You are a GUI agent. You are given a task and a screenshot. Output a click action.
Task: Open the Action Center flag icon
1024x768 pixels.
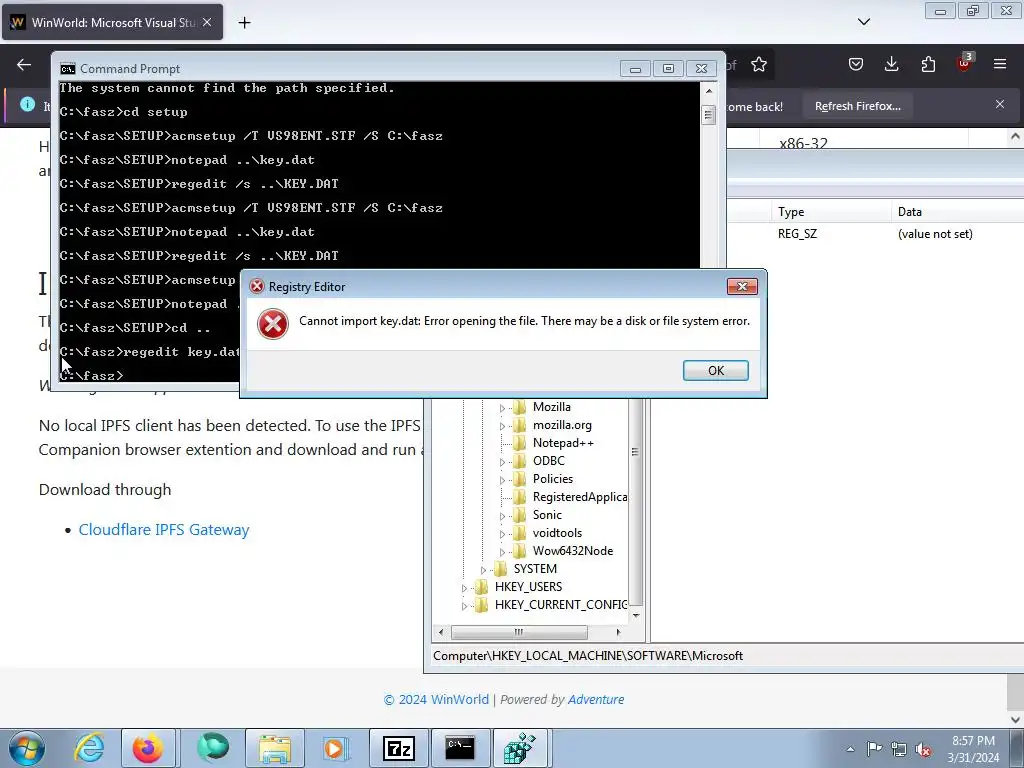[x=874, y=748]
